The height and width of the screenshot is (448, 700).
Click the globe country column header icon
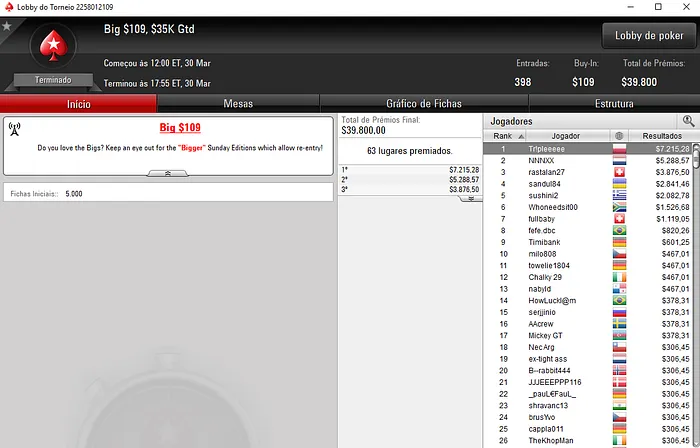click(x=619, y=136)
